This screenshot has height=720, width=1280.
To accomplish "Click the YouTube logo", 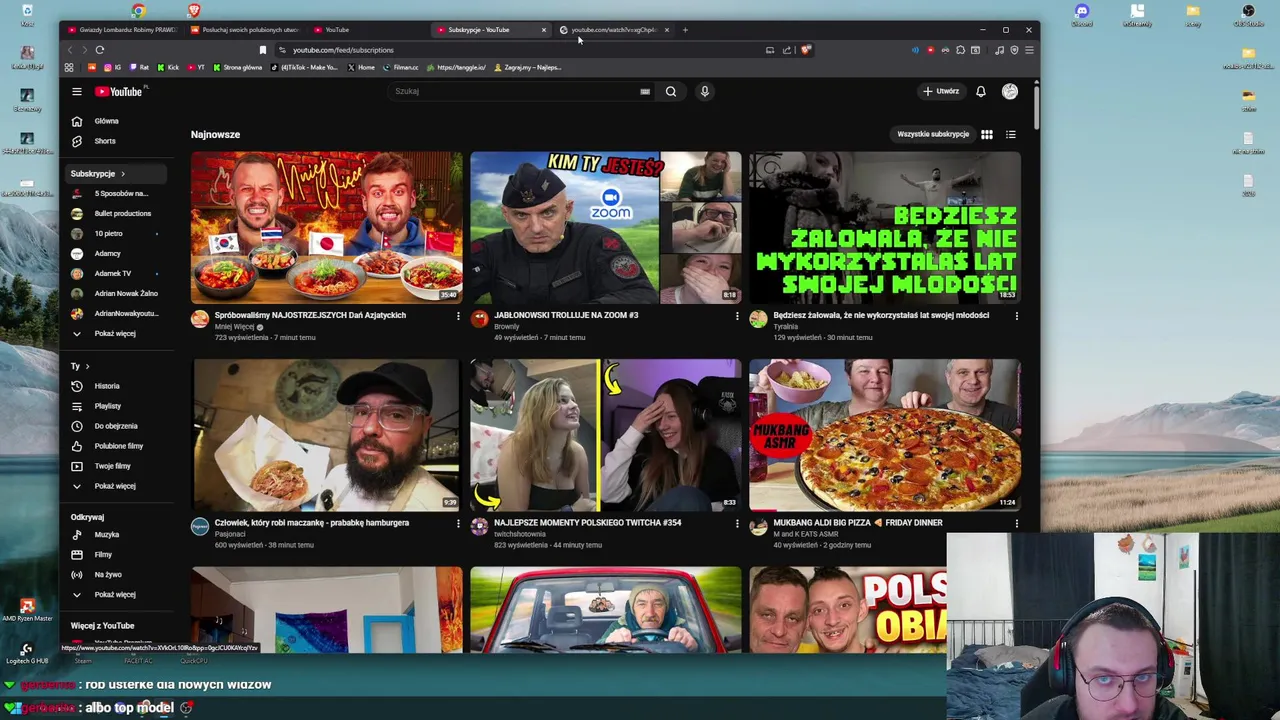I will [x=119, y=91].
